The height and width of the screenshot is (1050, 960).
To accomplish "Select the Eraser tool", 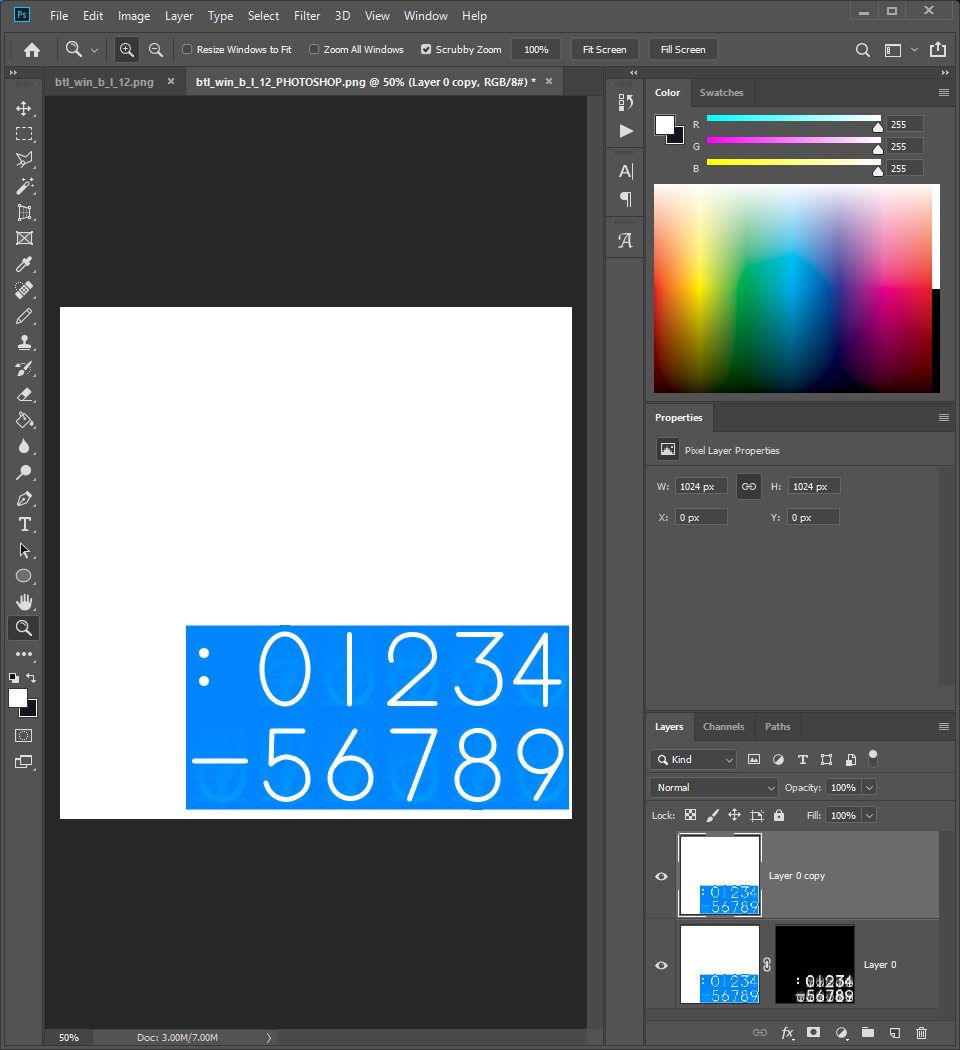I will 24,394.
